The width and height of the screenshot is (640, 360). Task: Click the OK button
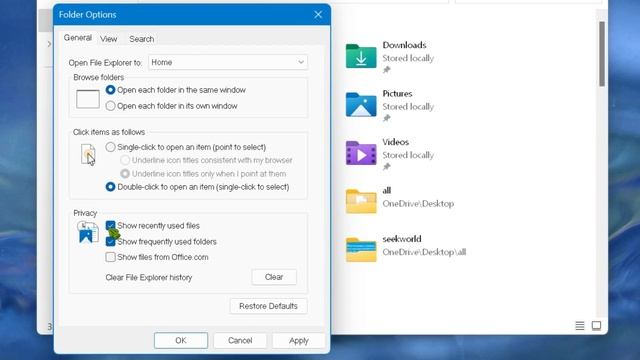(181, 340)
